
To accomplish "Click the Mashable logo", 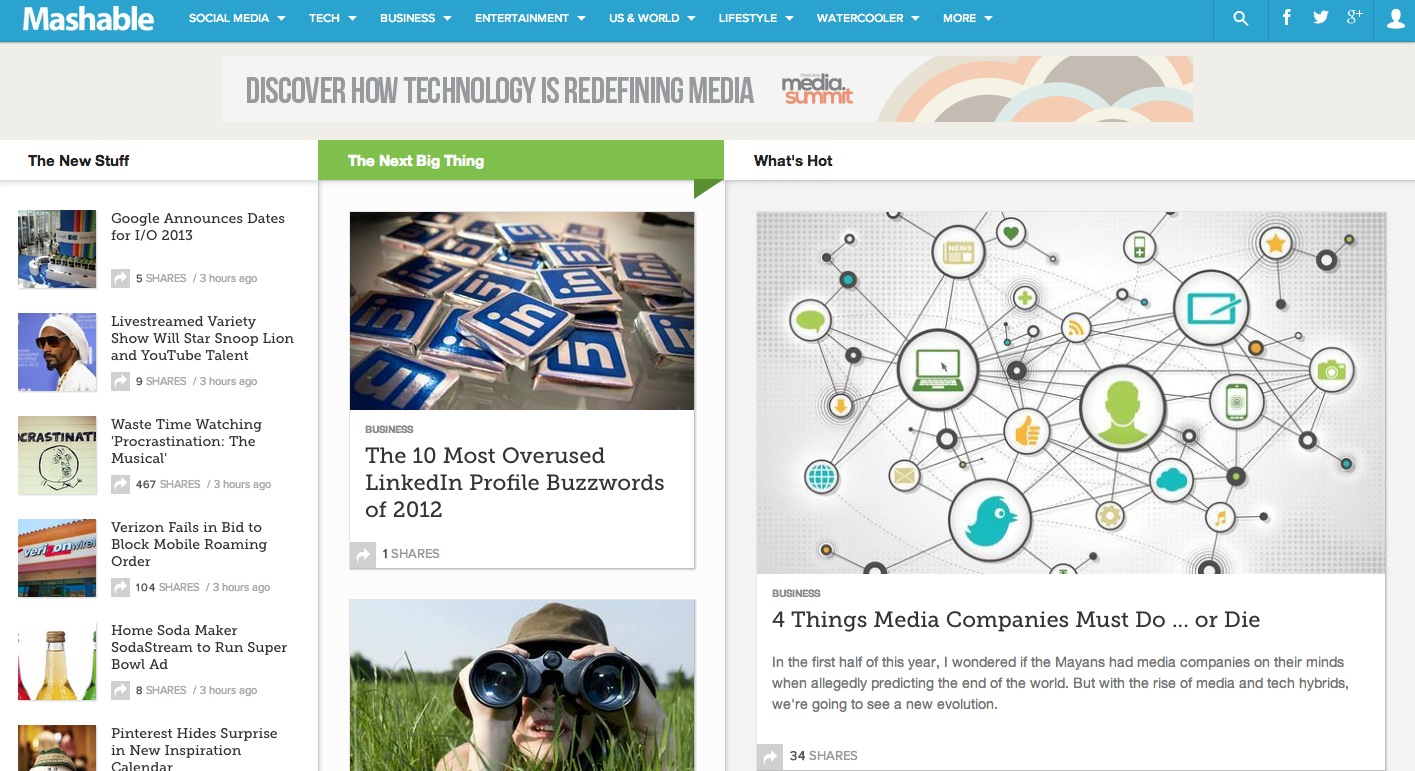I will 88,18.
